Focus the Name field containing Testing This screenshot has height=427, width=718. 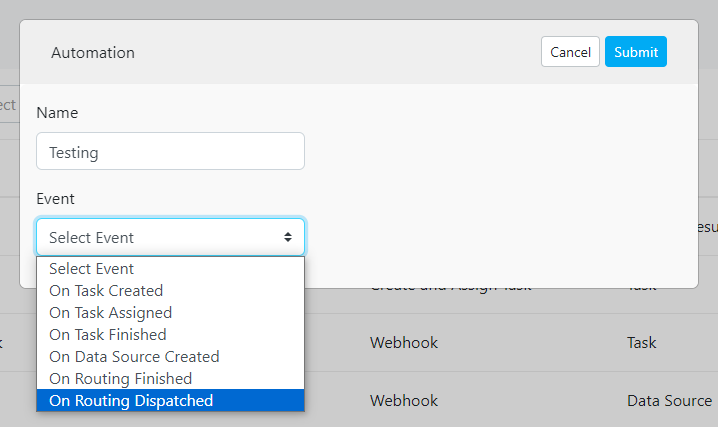[170, 152]
